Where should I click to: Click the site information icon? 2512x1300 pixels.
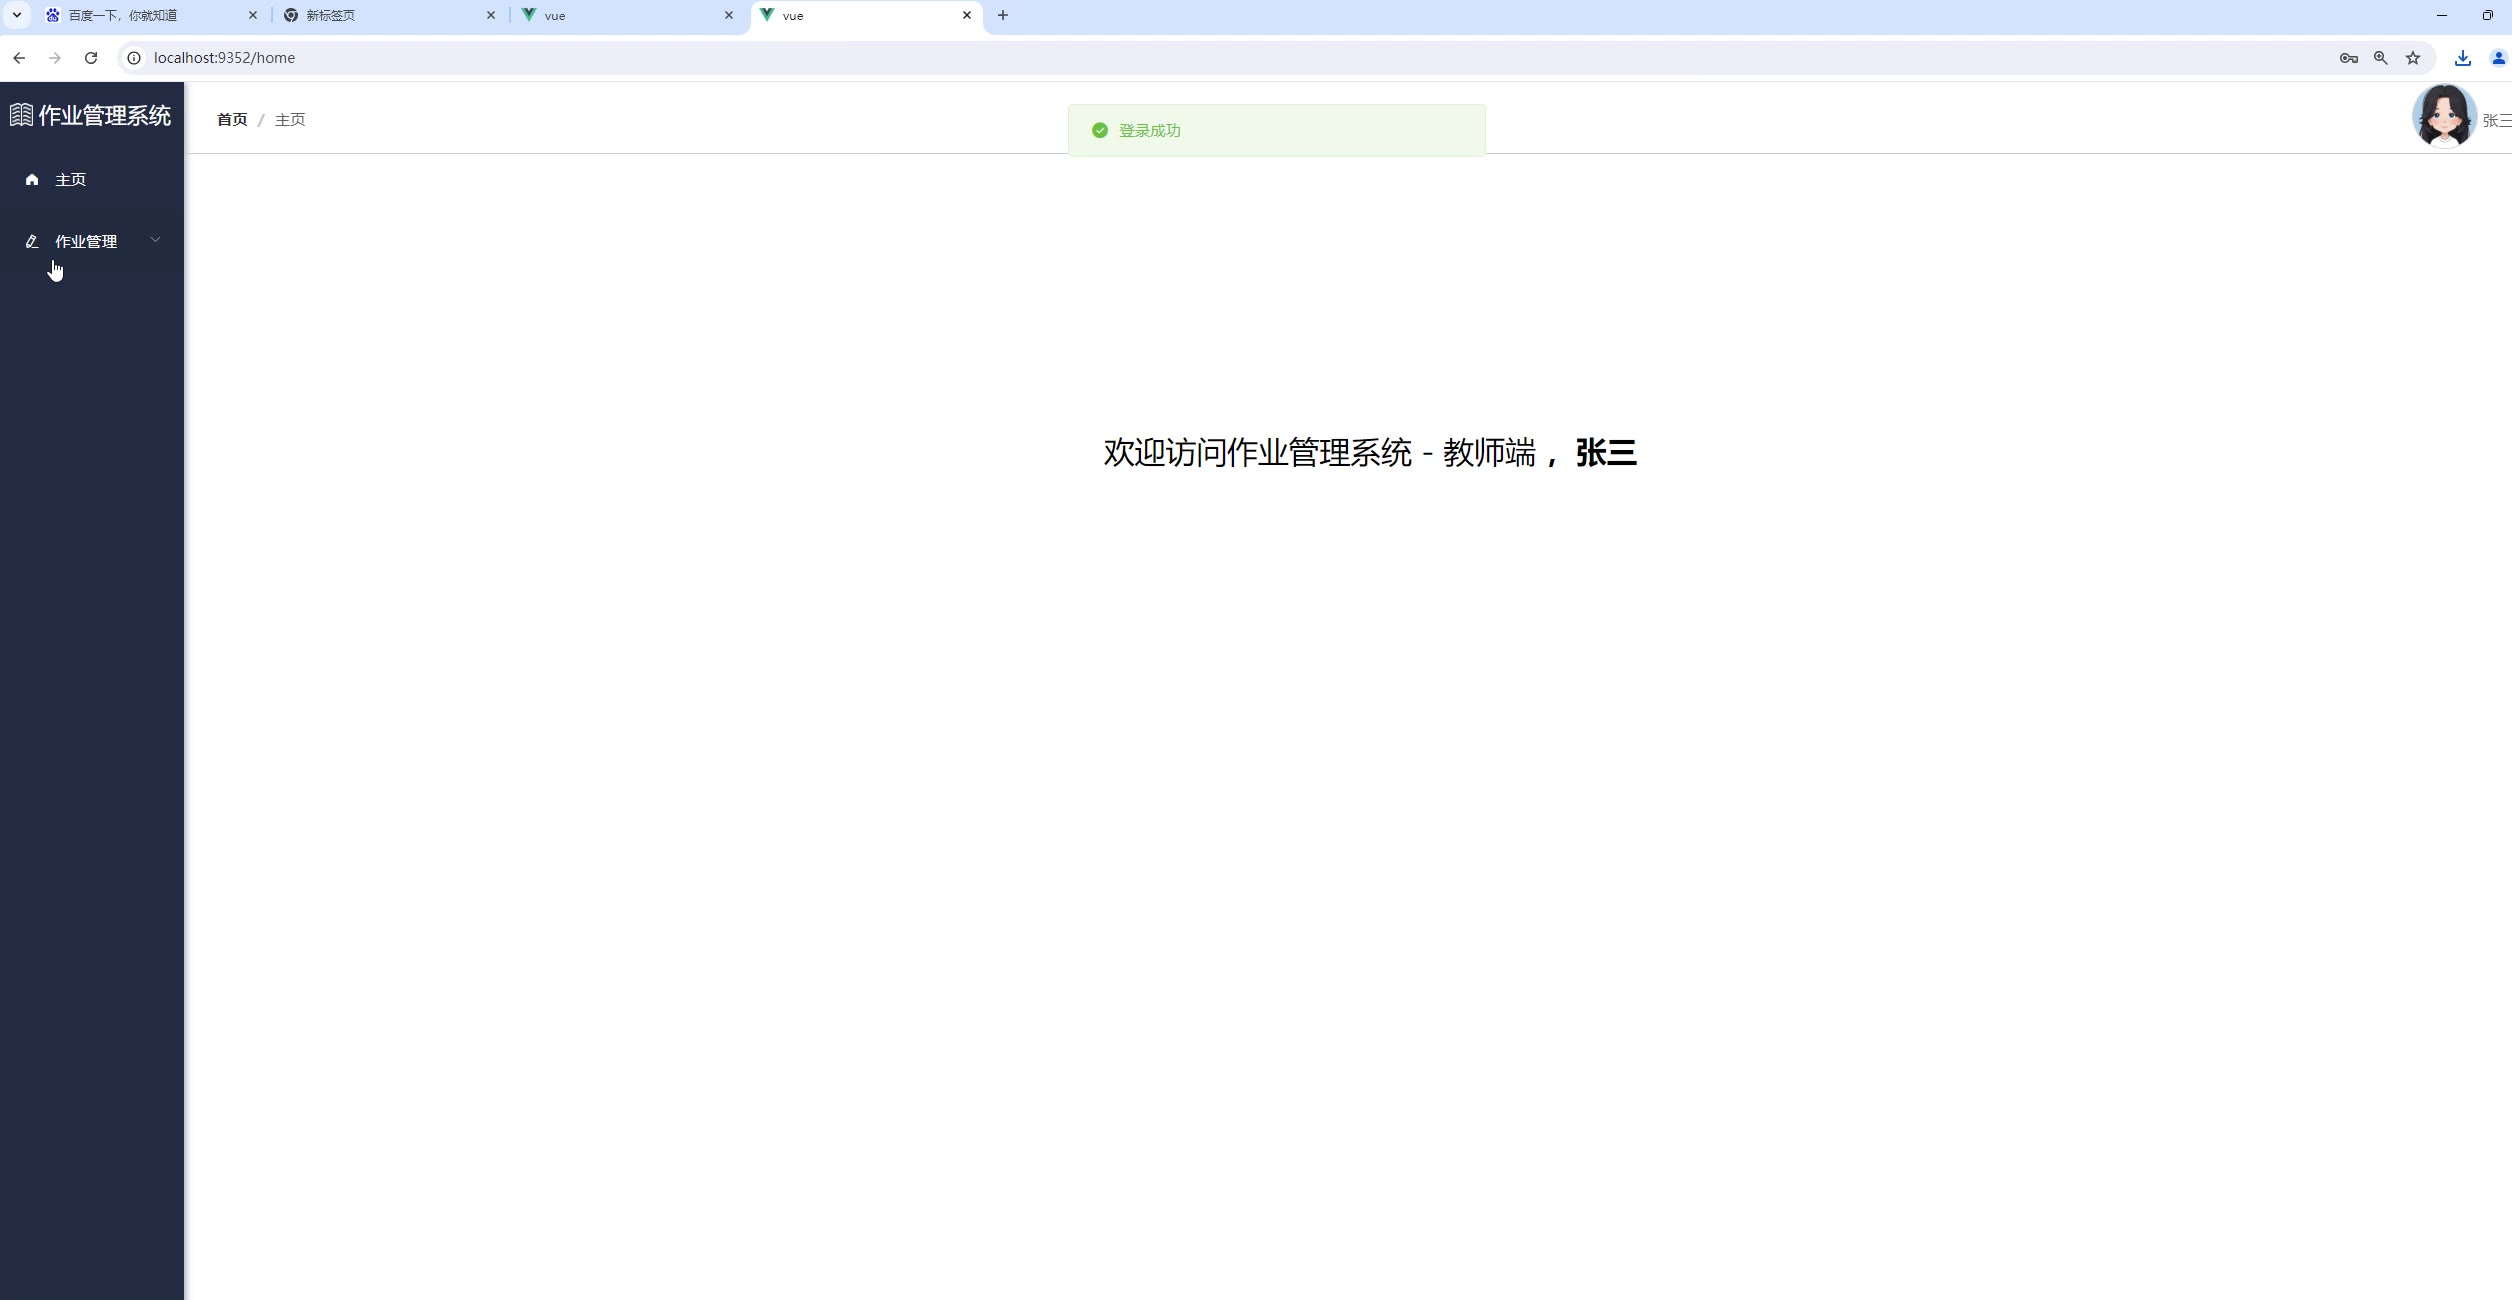(x=134, y=58)
